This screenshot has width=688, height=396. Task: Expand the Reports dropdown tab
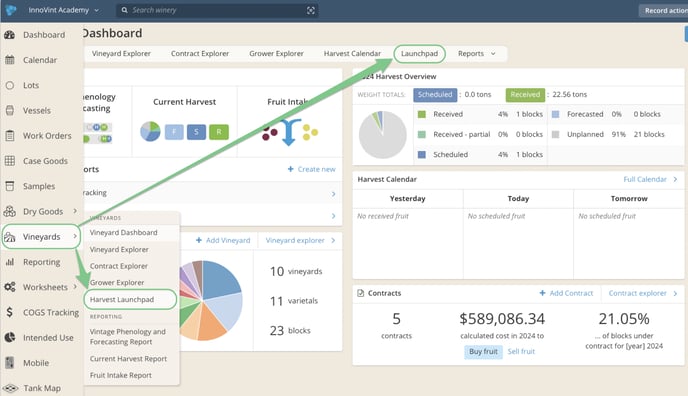tap(477, 54)
